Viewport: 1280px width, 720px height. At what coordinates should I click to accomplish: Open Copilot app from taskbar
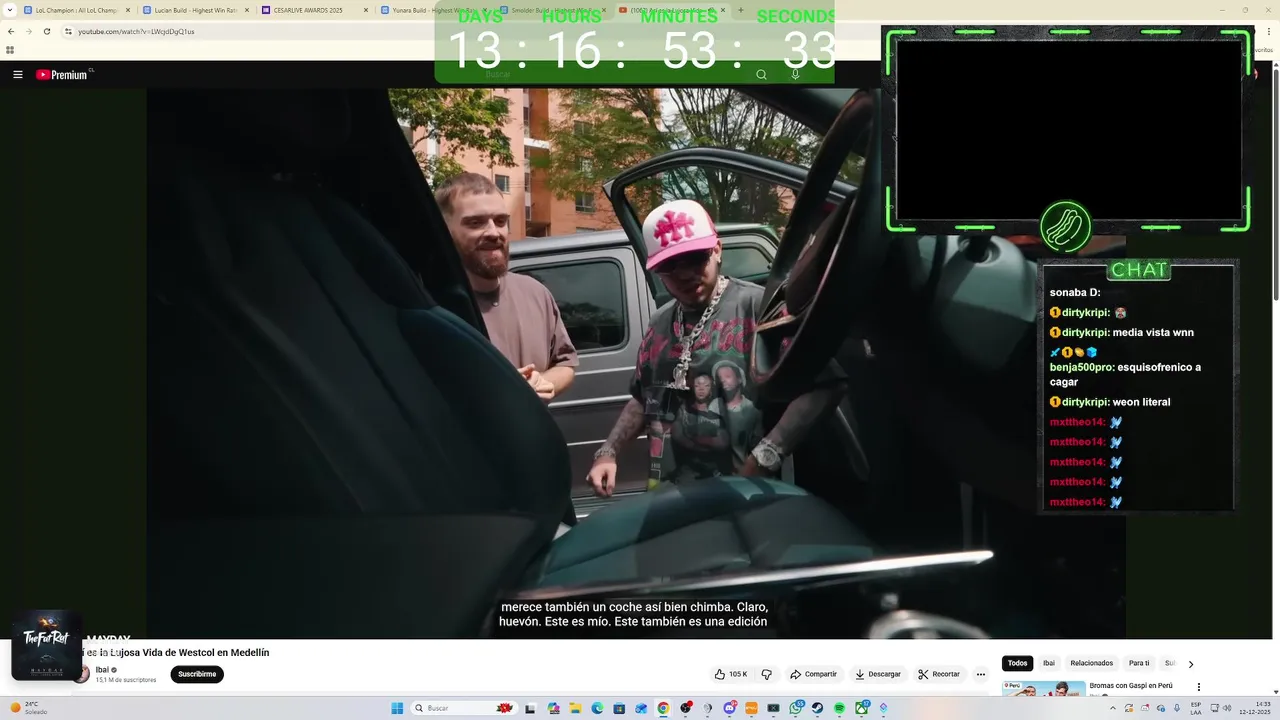point(553,708)
